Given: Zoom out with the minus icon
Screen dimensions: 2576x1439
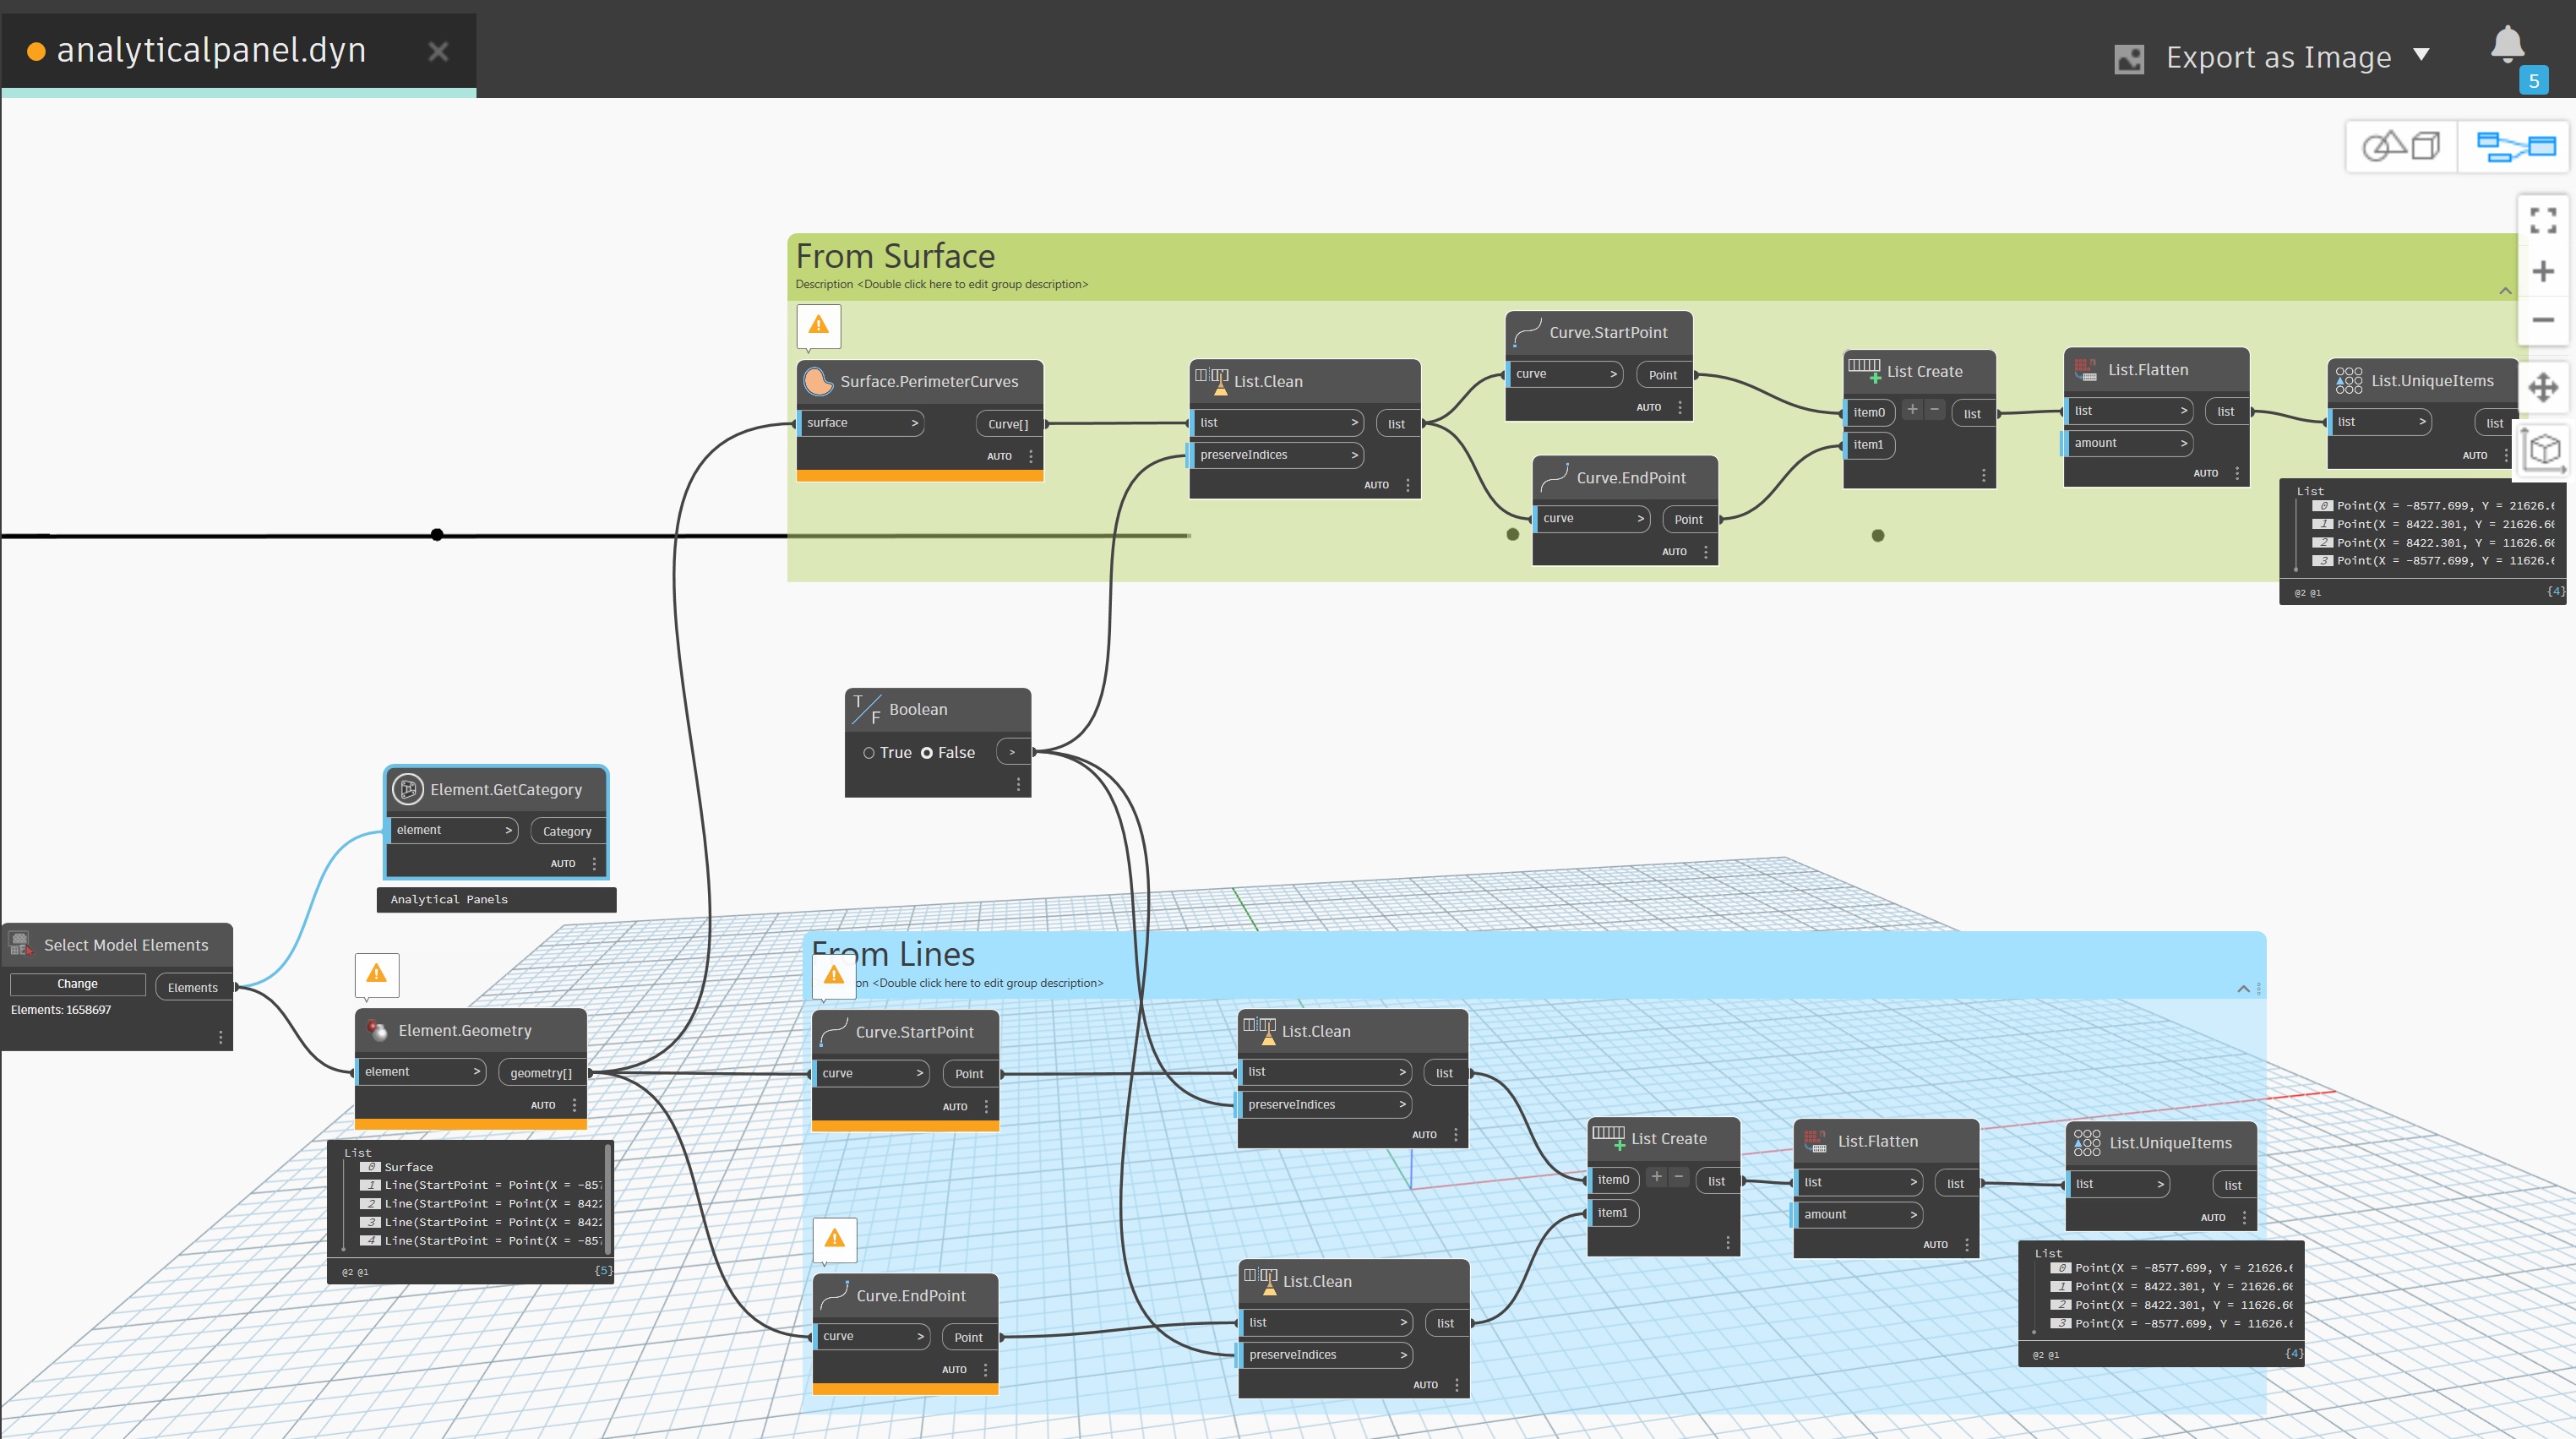Looking at the screenshot, I should point(2542,320).
